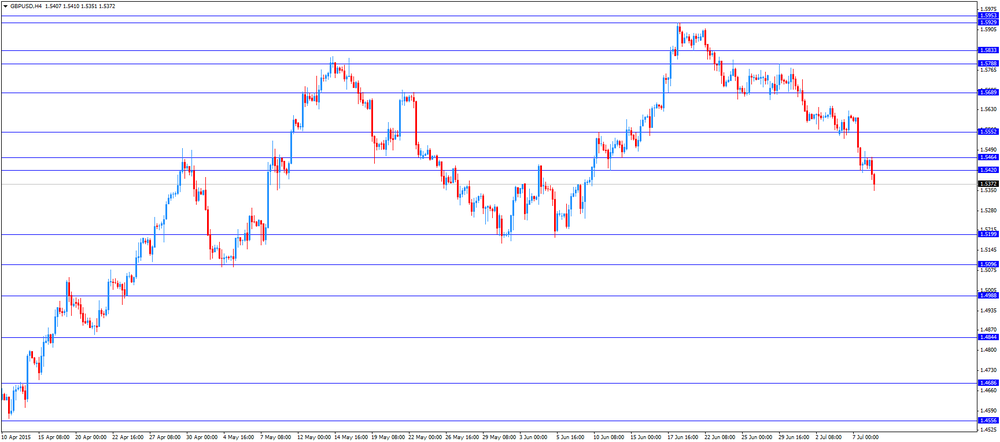Click the 1.5280 price scale tick
Image resolution: width=1000 pixels, height=442 pixels.
989,210
